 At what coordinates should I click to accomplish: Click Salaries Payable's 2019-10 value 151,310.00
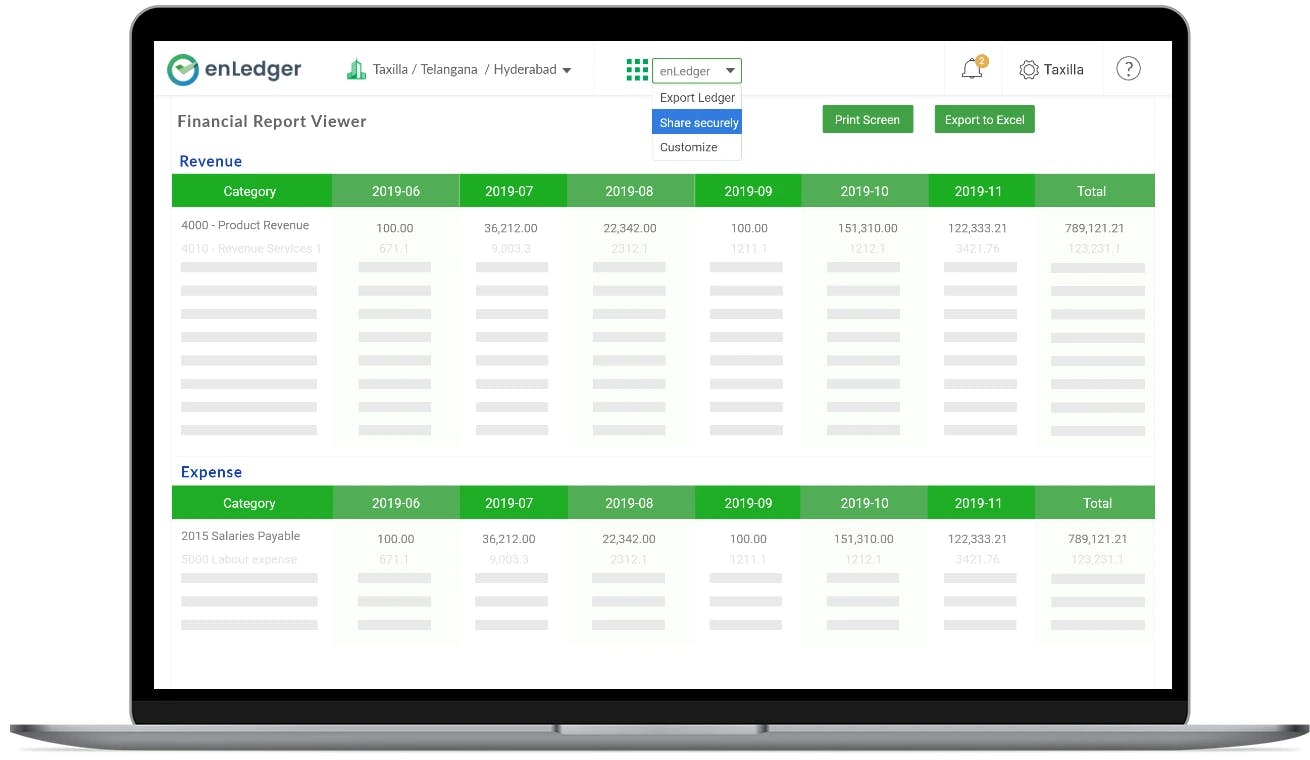pos(864,539)
